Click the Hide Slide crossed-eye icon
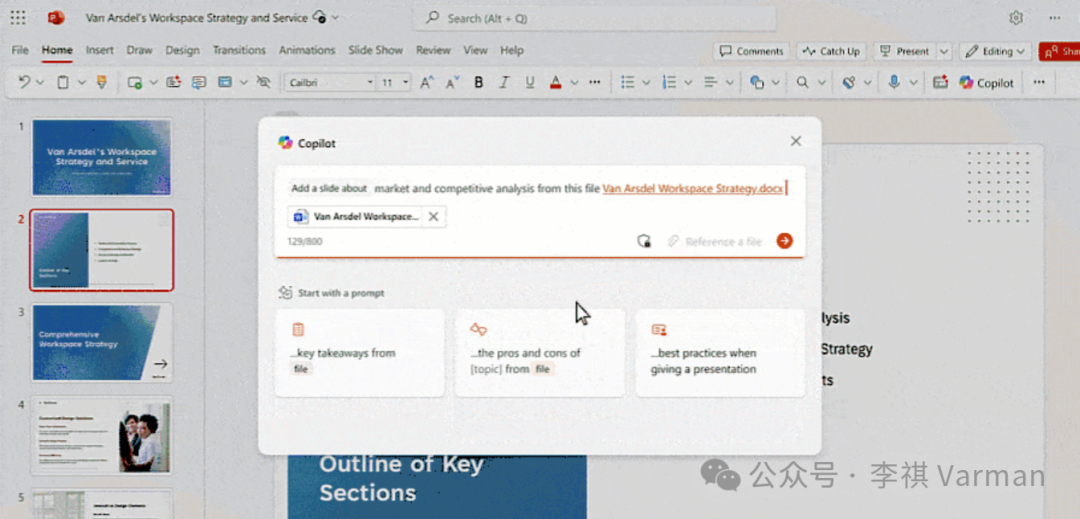Image resolution: width=1080 pixels, height=519 pixels. click(264, 83)
